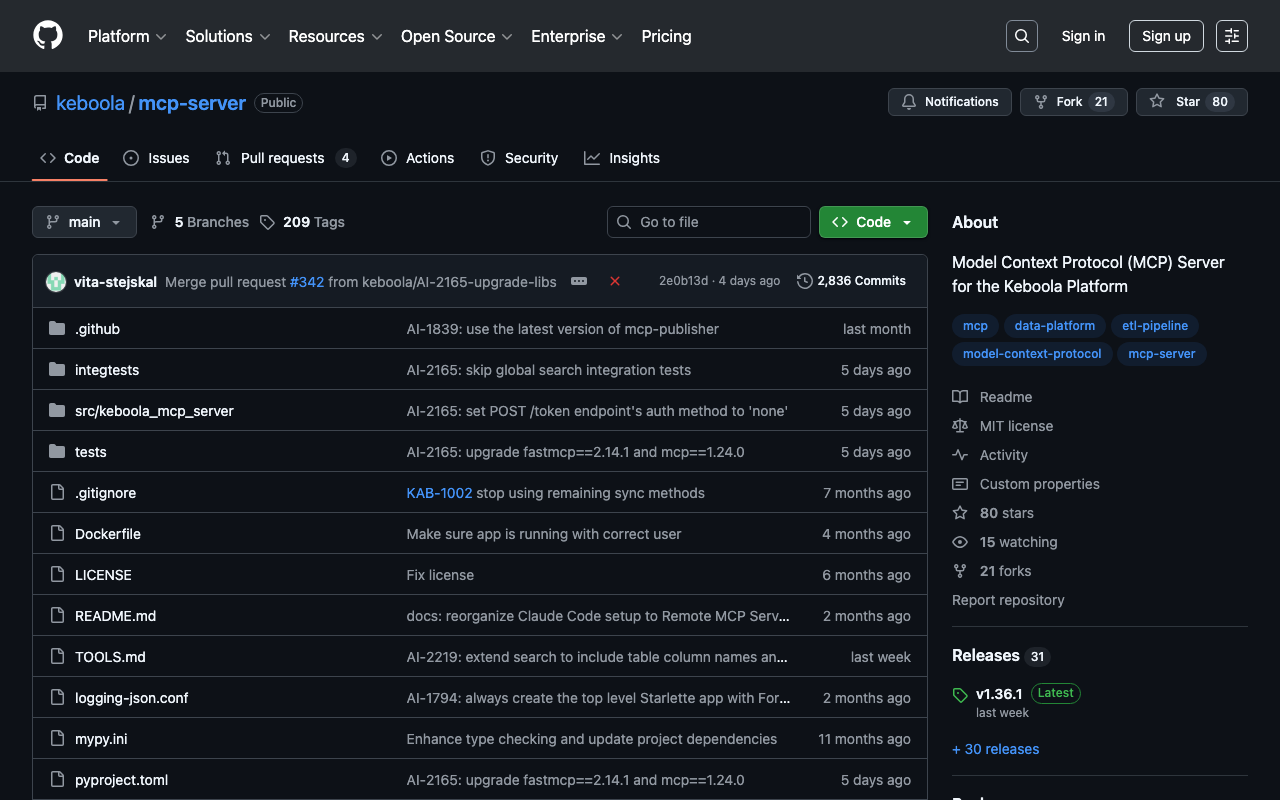Expand the green Code dropdown
Screen dimensions: 1280x800
[x=872, y=222]
